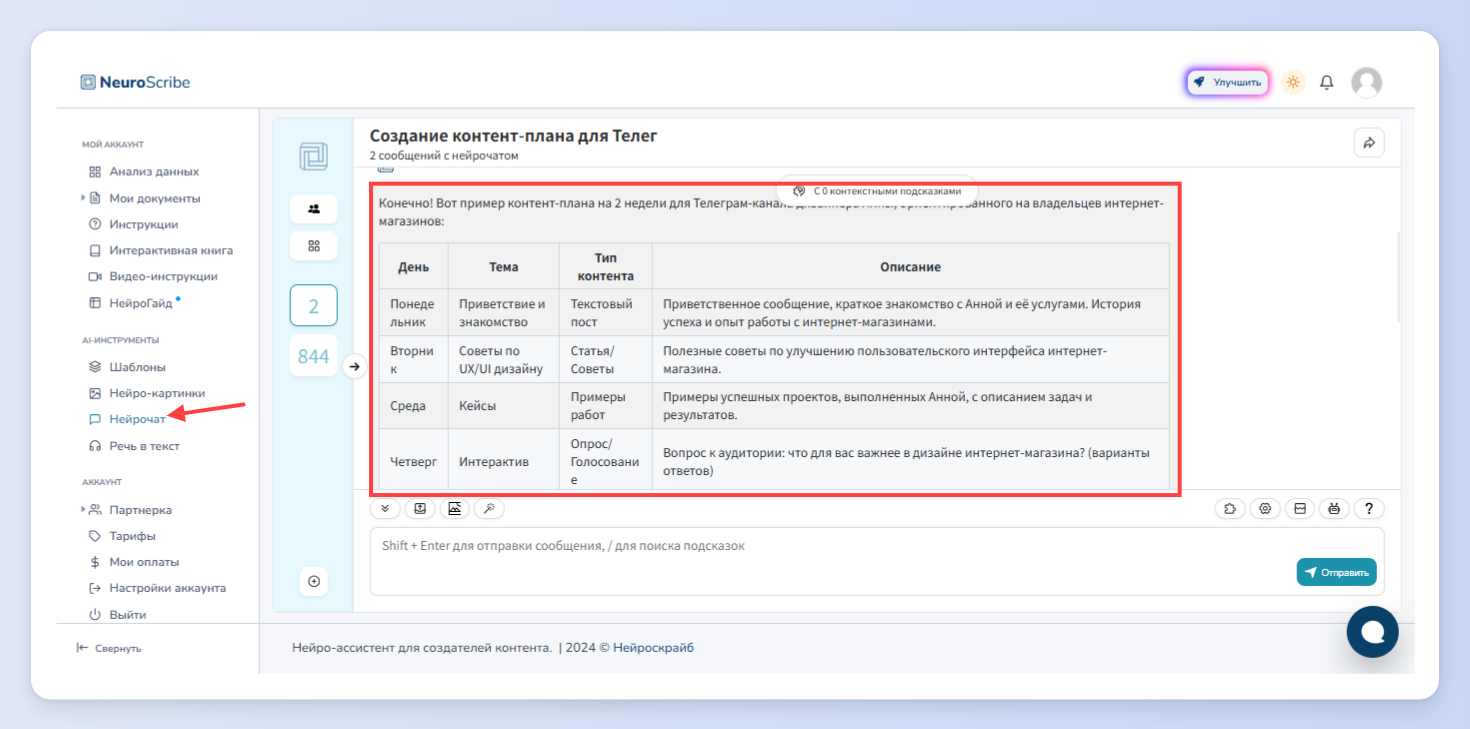
Task: Expand Партнерка submenu arrow
Action: [83, 510]
